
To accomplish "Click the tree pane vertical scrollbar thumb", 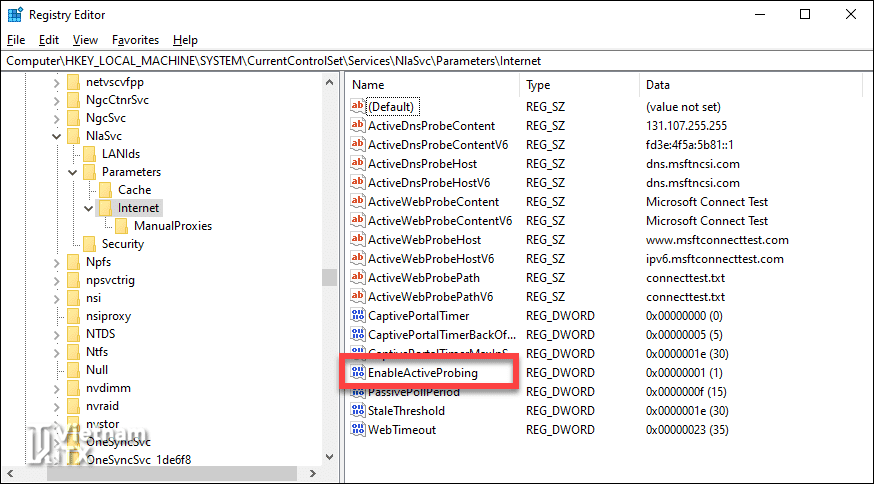I will 329,277.
